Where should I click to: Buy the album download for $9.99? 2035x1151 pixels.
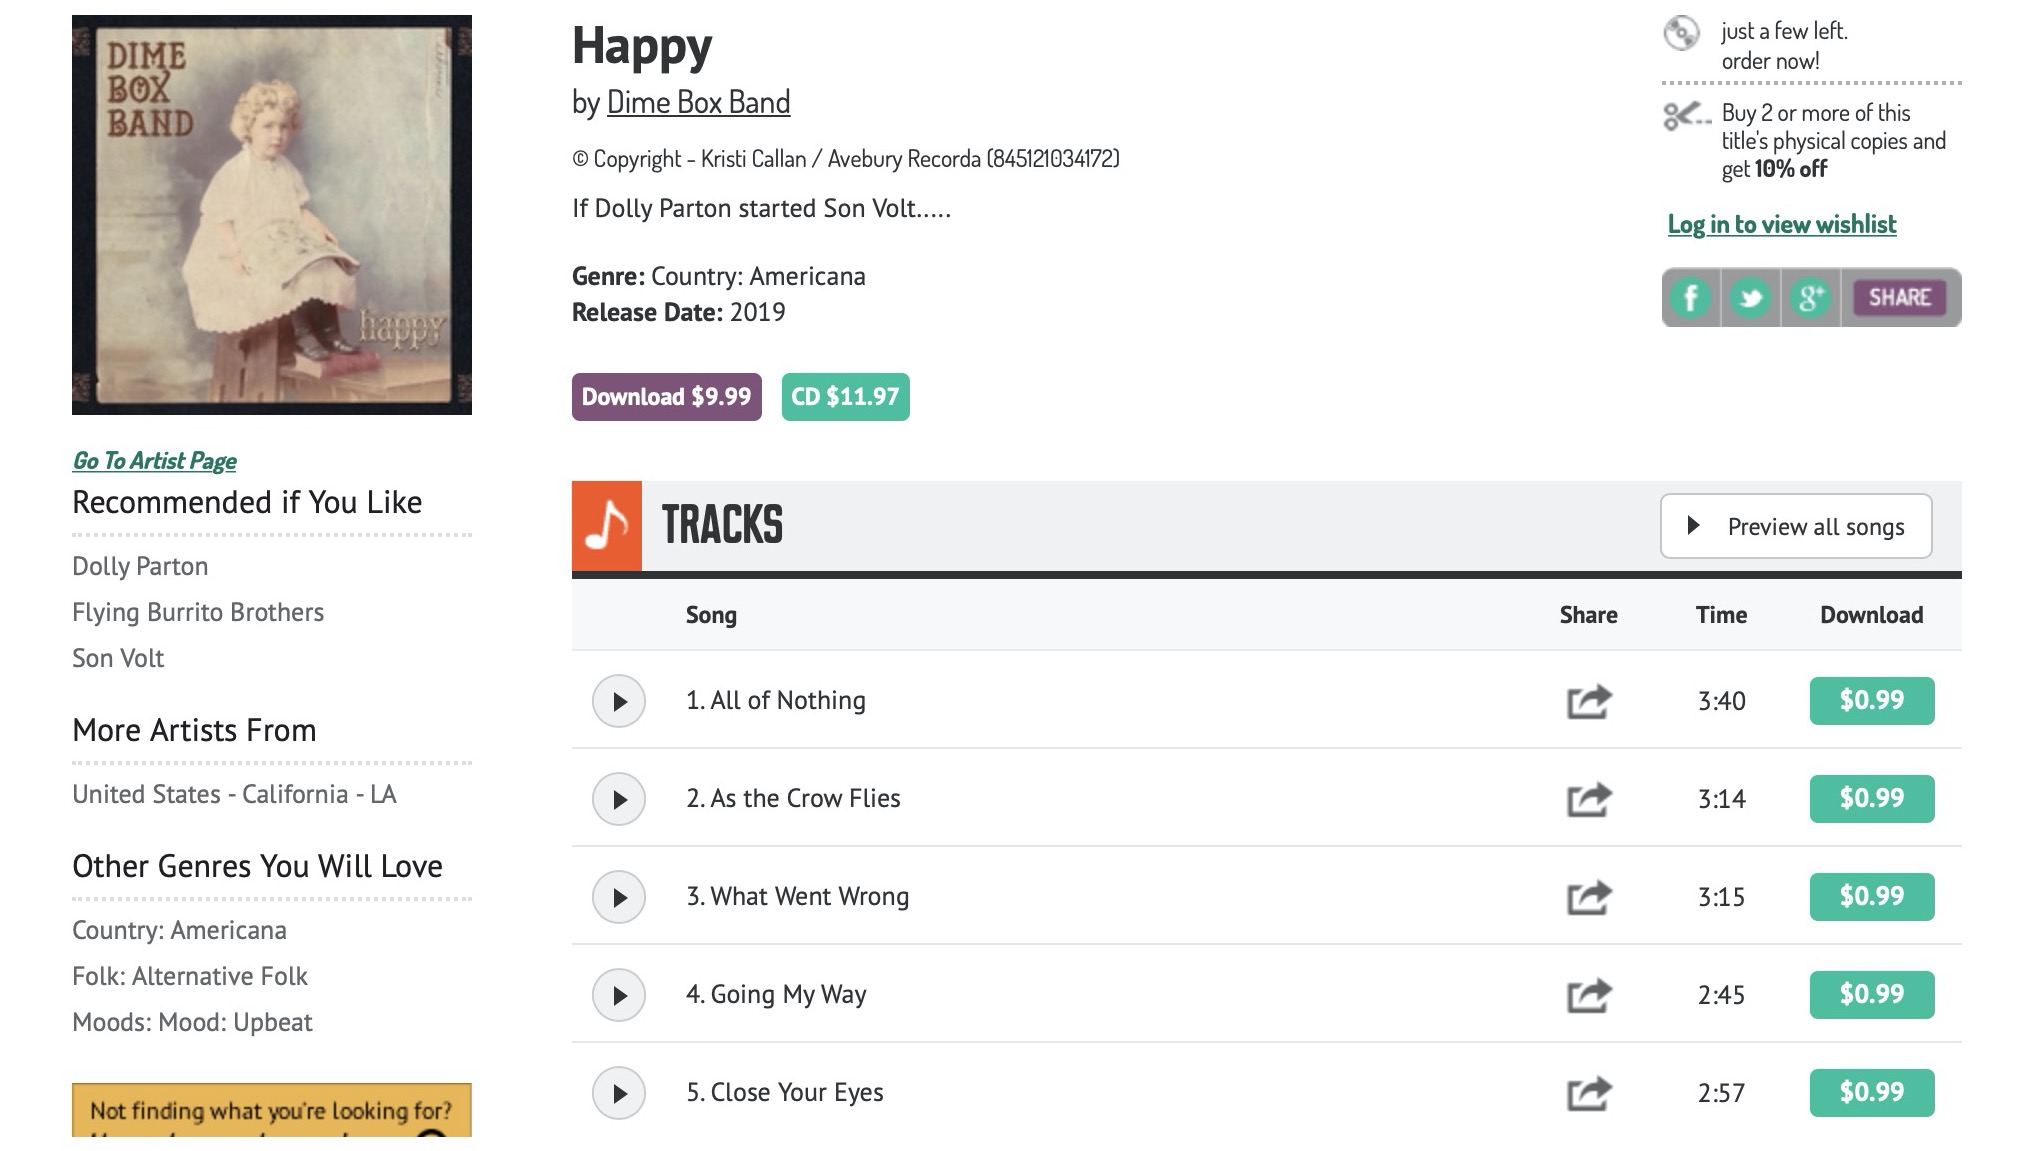(666, 397)
